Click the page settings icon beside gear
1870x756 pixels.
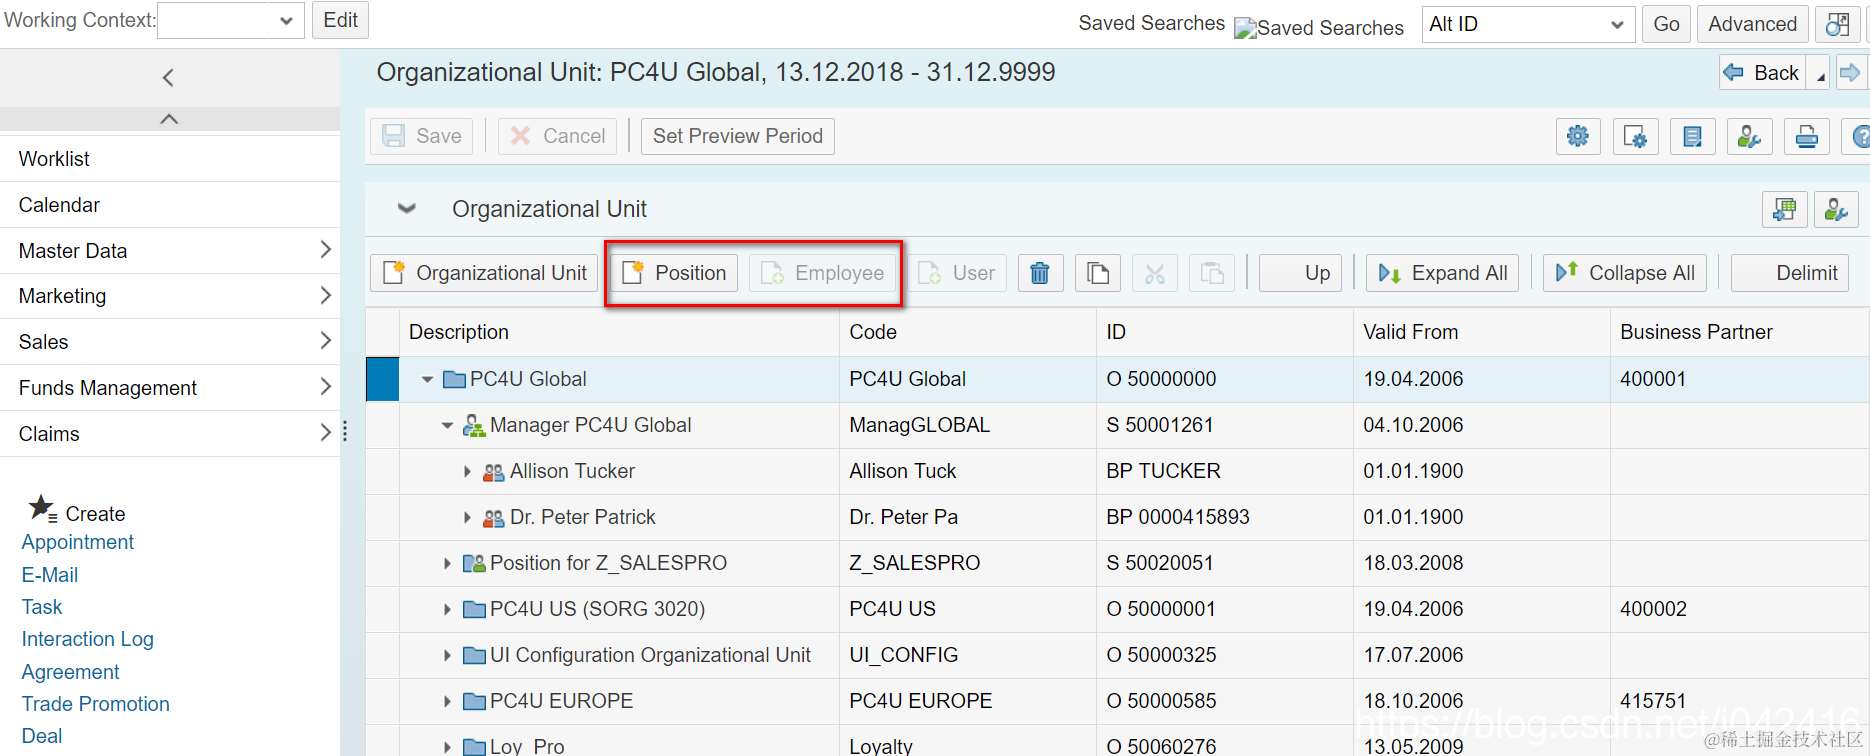point(1635,136)
